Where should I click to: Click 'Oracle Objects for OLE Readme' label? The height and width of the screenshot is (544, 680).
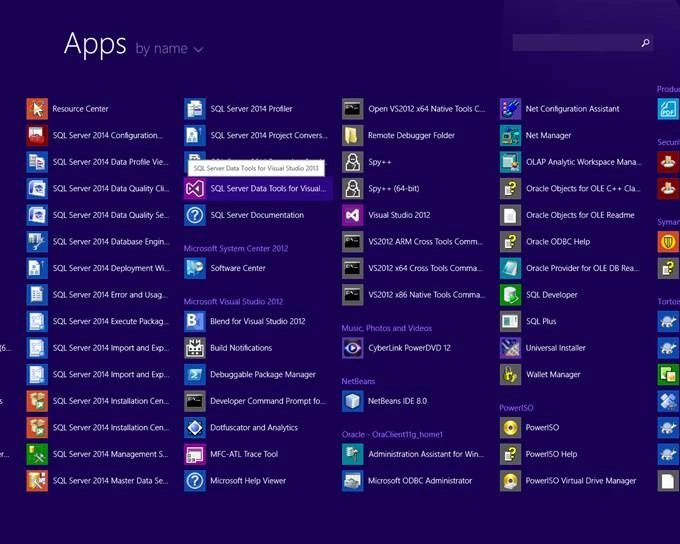[580, 215]
